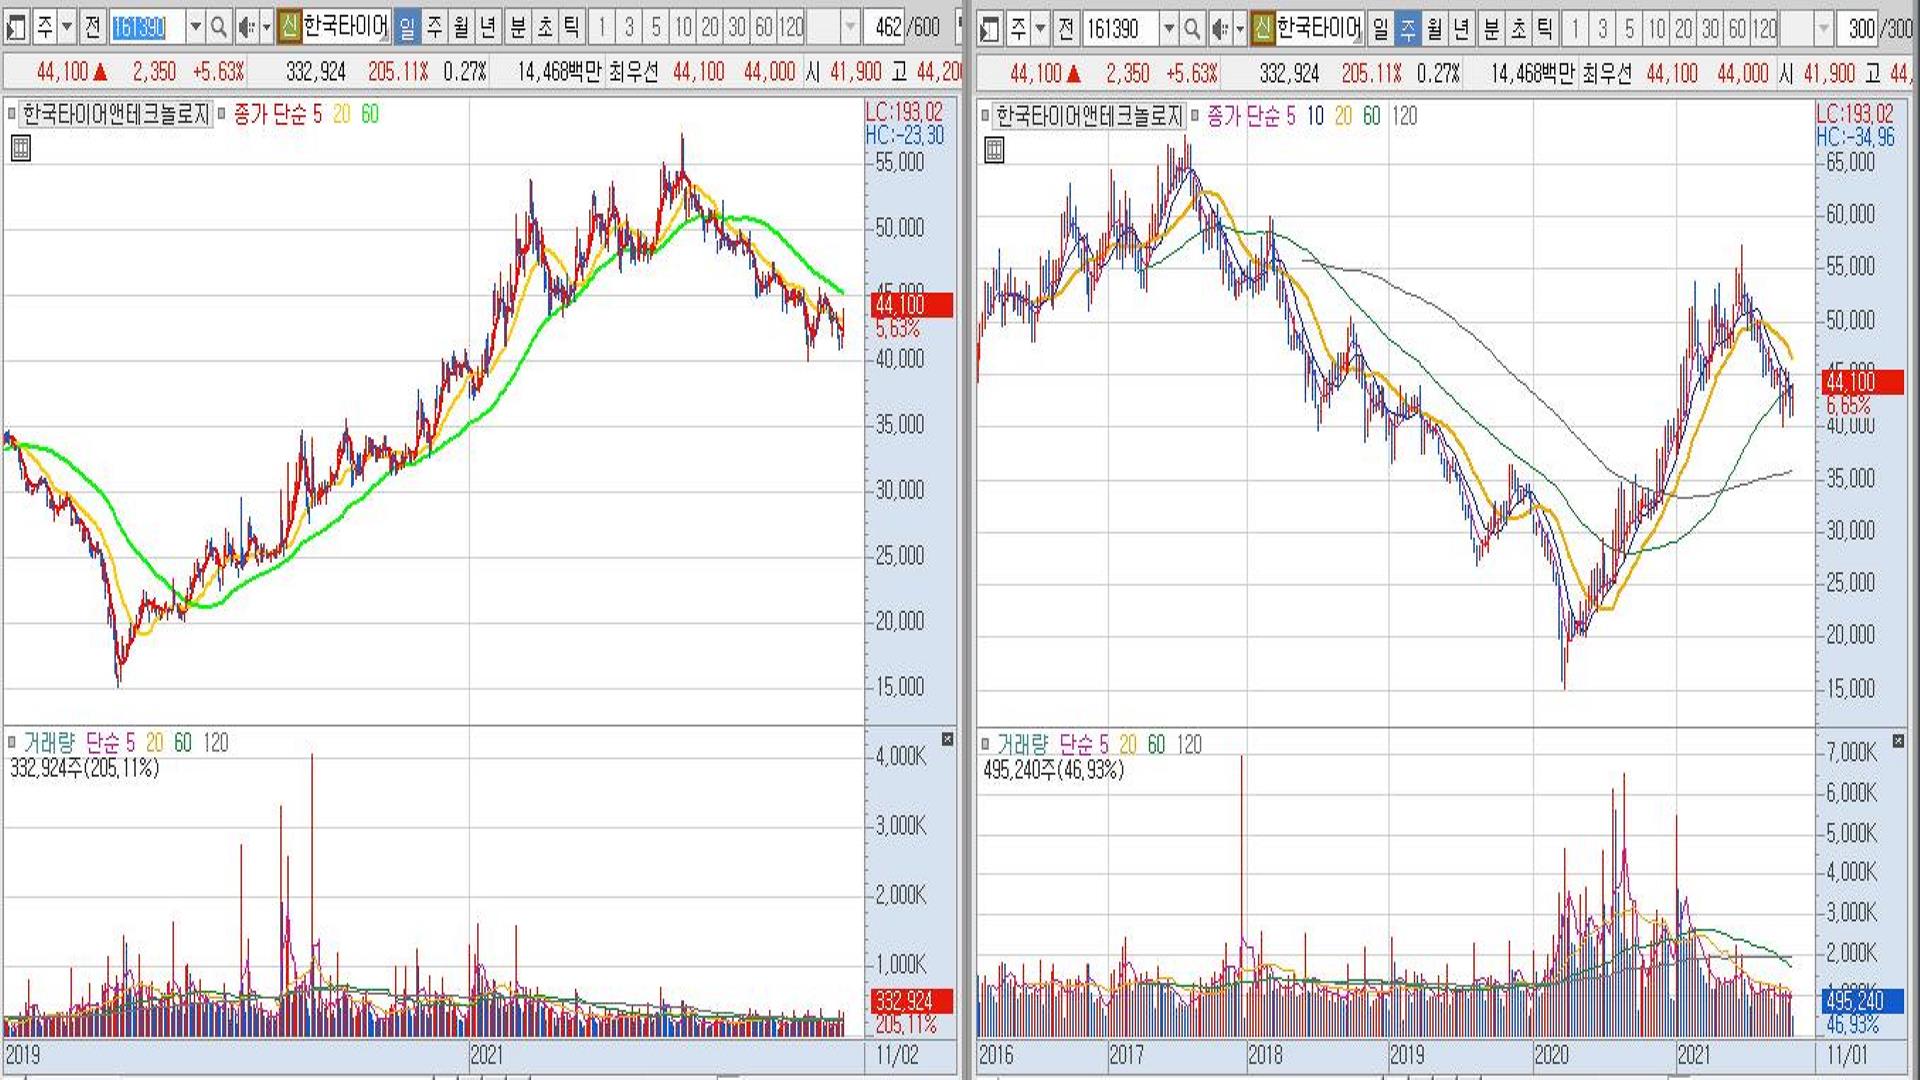Select tick (틱) period in right chart

1544,29
